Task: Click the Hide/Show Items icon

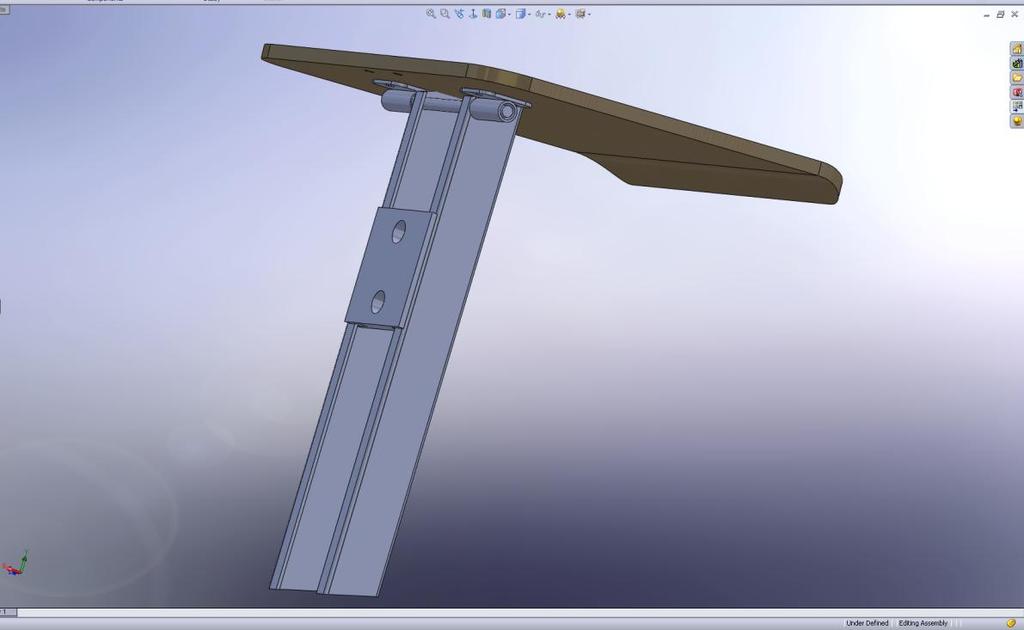Action: click(x=540, y=14)
